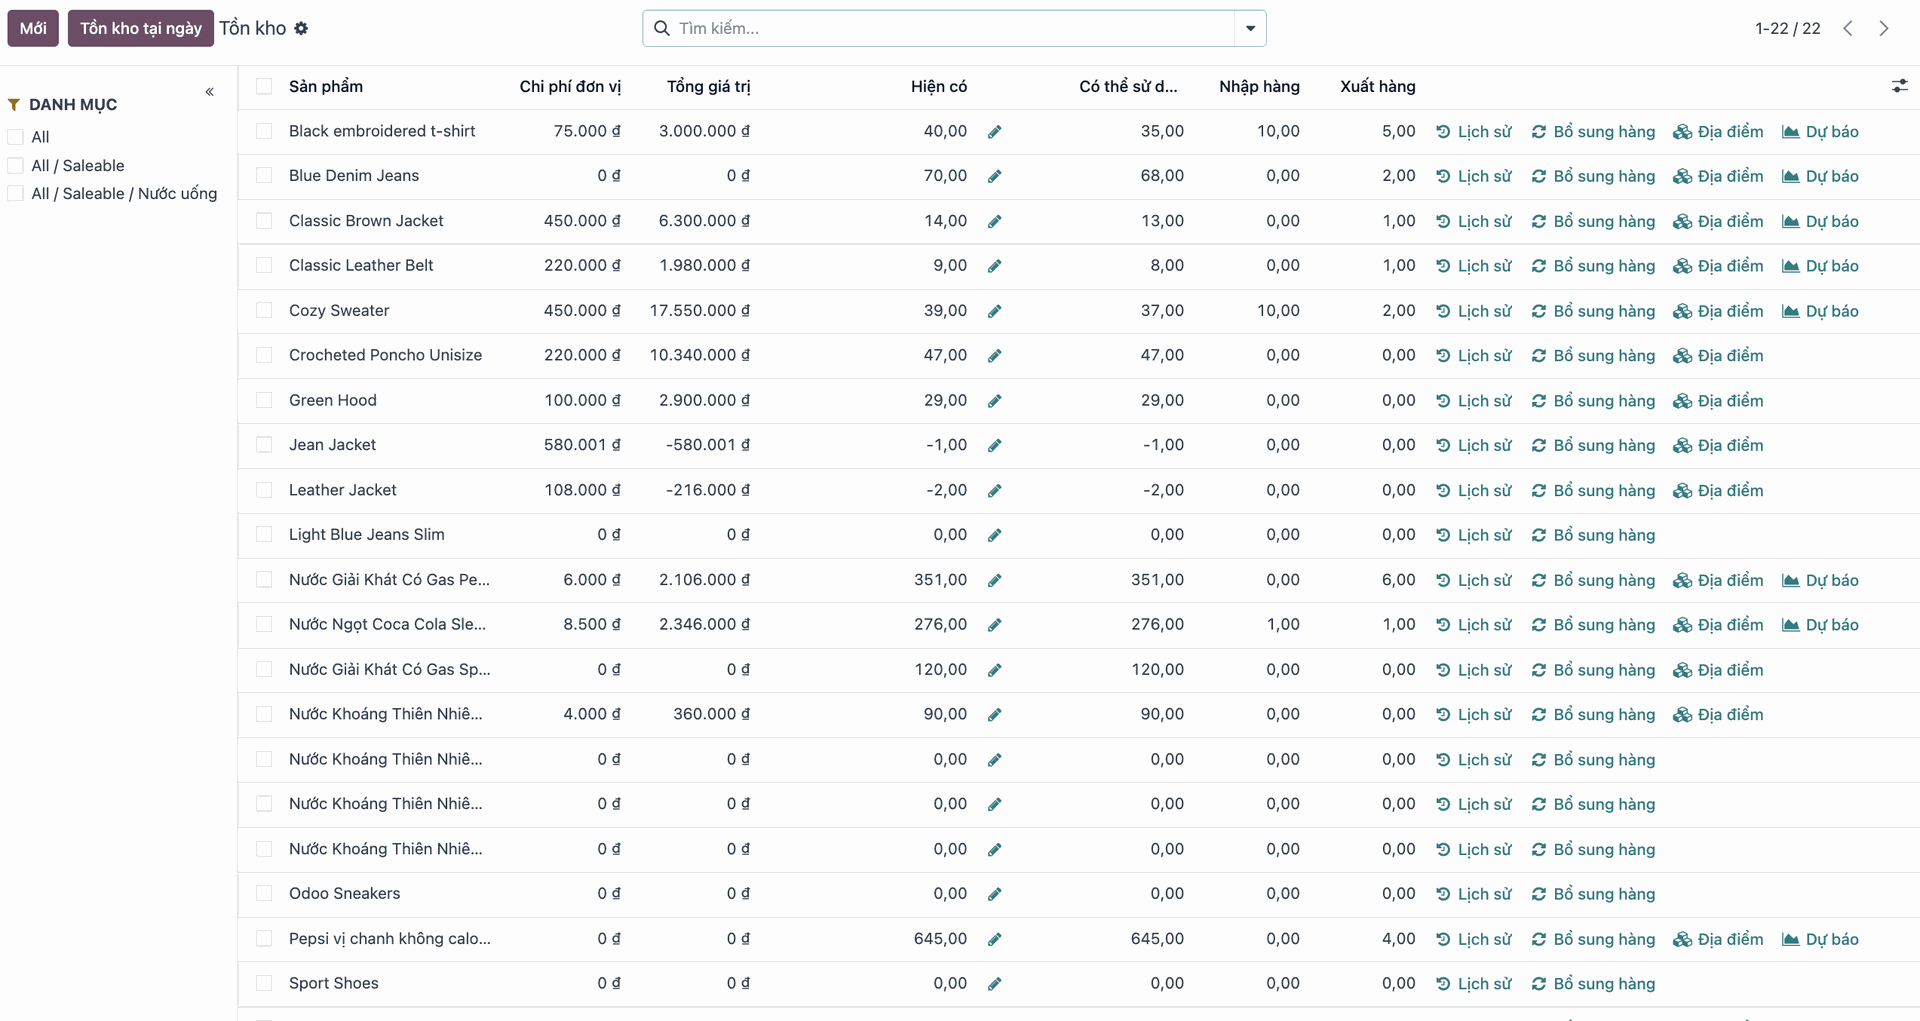The height and width of the screenshot is (1021, 1920).
Task: Enable the All / Saleable category filter
Action: [x=16, y=166]
